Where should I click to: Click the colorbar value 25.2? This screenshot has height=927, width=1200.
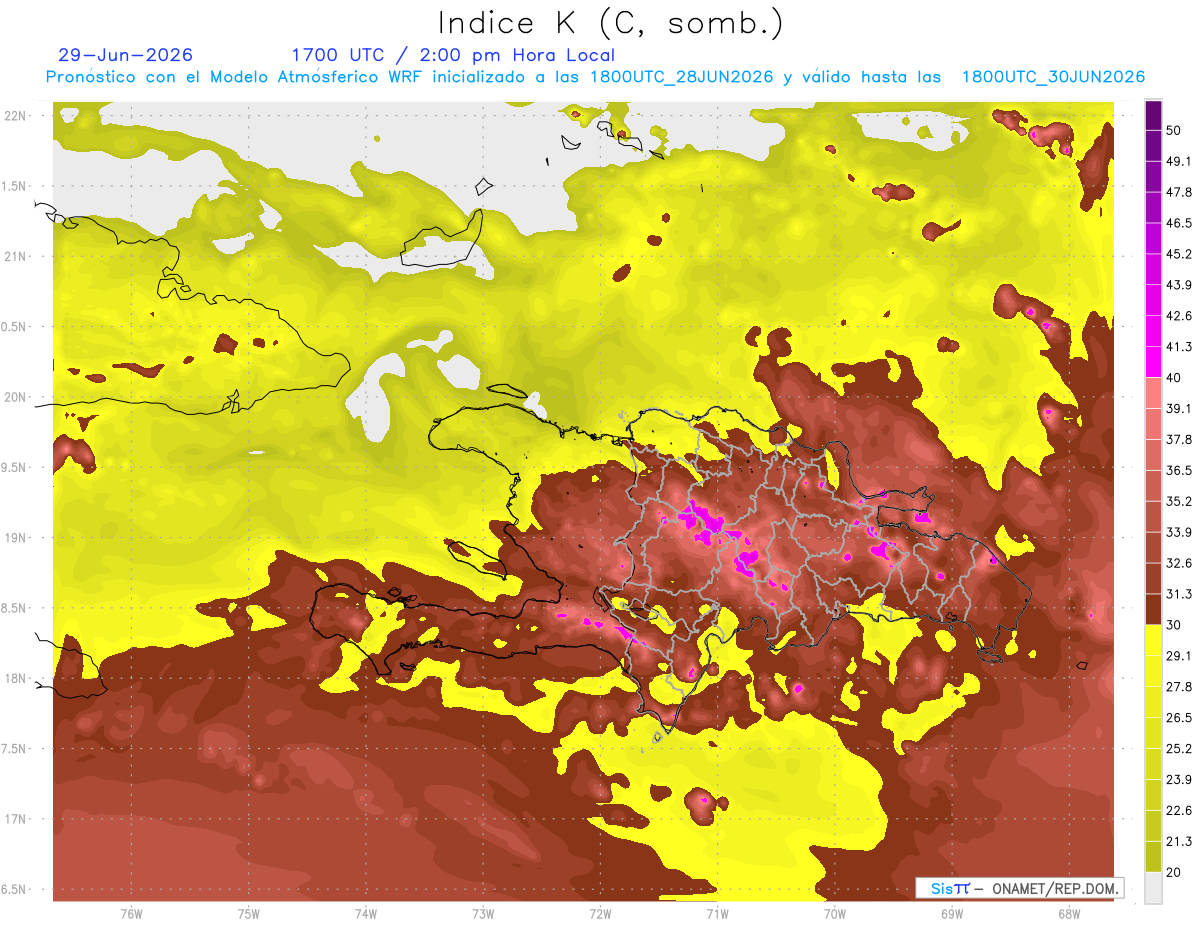(1178, 748)
